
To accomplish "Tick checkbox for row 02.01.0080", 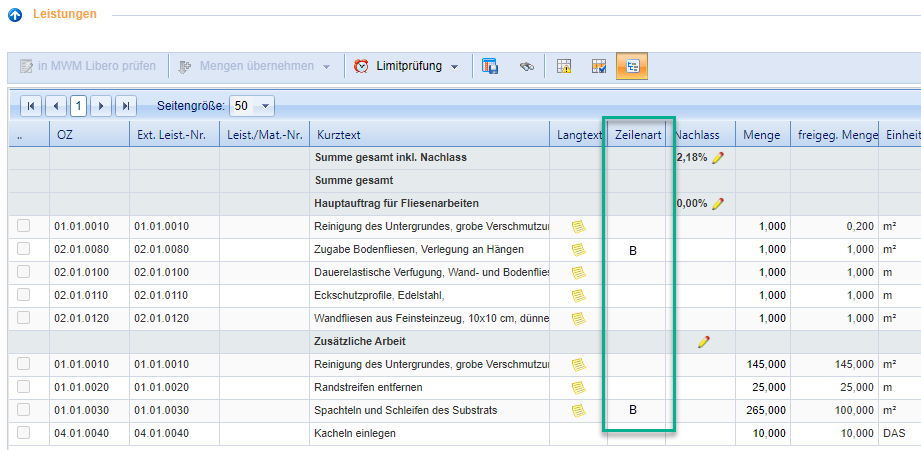I will [x=23, y=249].
